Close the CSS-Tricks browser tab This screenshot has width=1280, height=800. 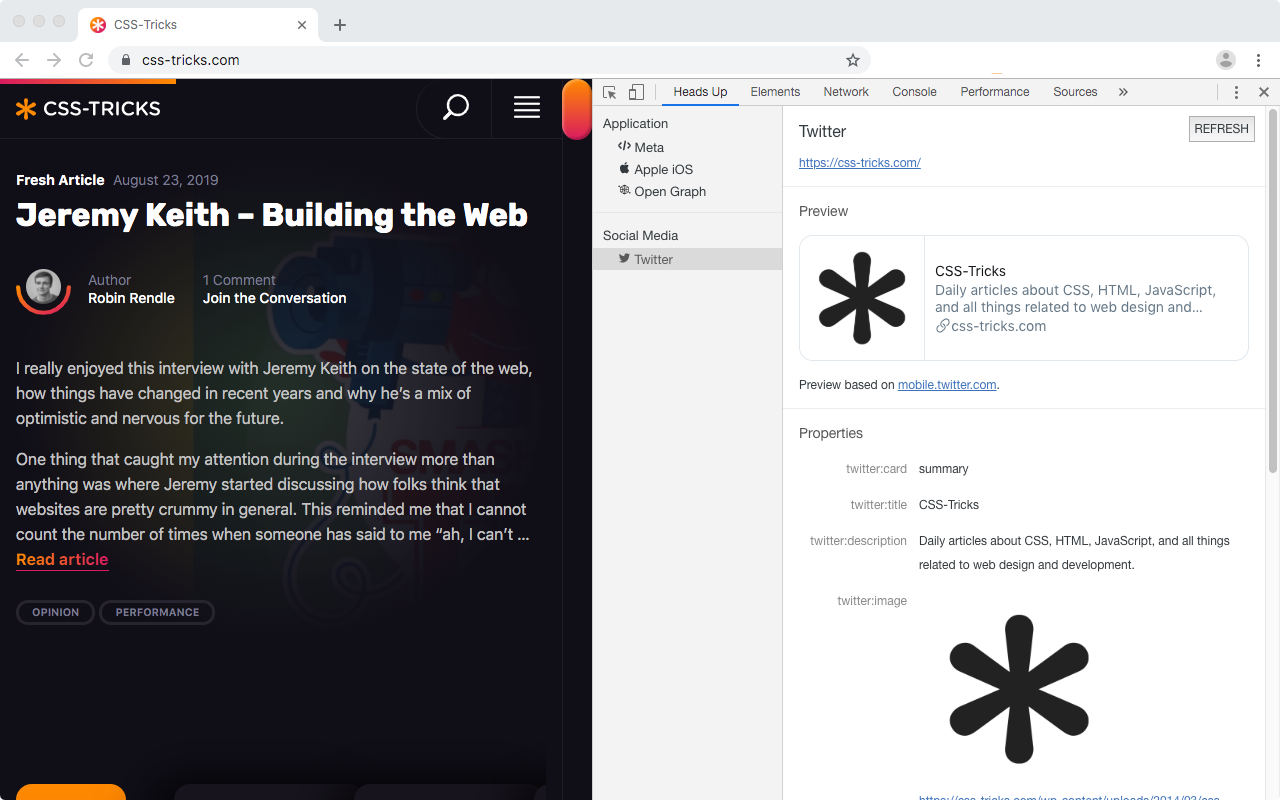[302, 25]
